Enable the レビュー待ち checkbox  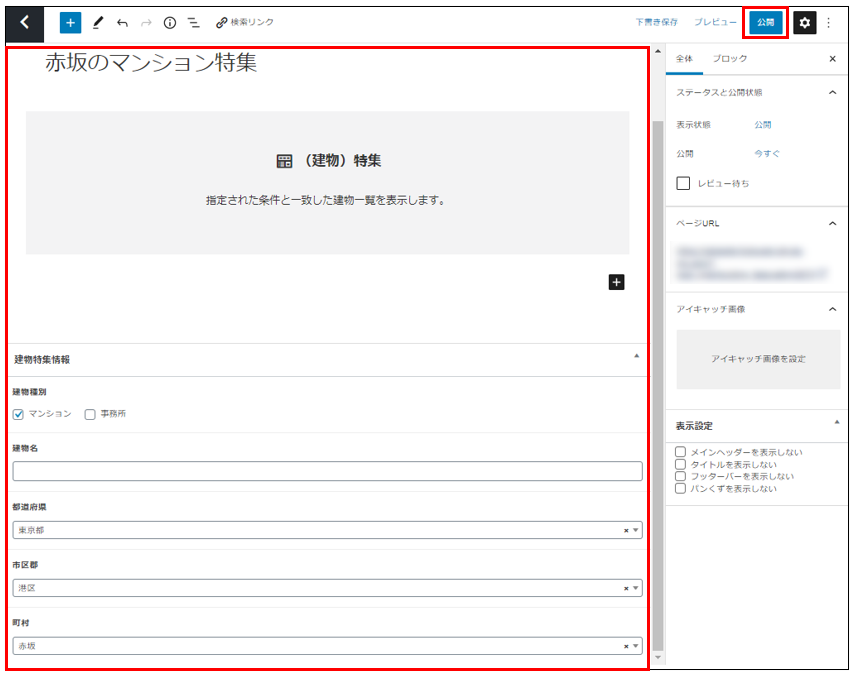tap(684, 183)
